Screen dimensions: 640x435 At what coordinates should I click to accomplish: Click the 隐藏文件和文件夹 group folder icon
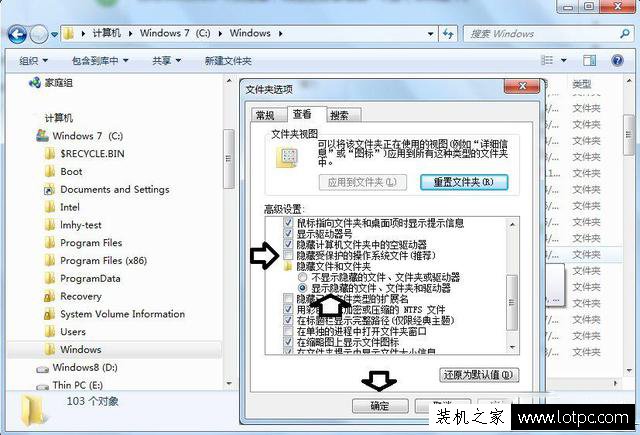click(x=288, y=267)
